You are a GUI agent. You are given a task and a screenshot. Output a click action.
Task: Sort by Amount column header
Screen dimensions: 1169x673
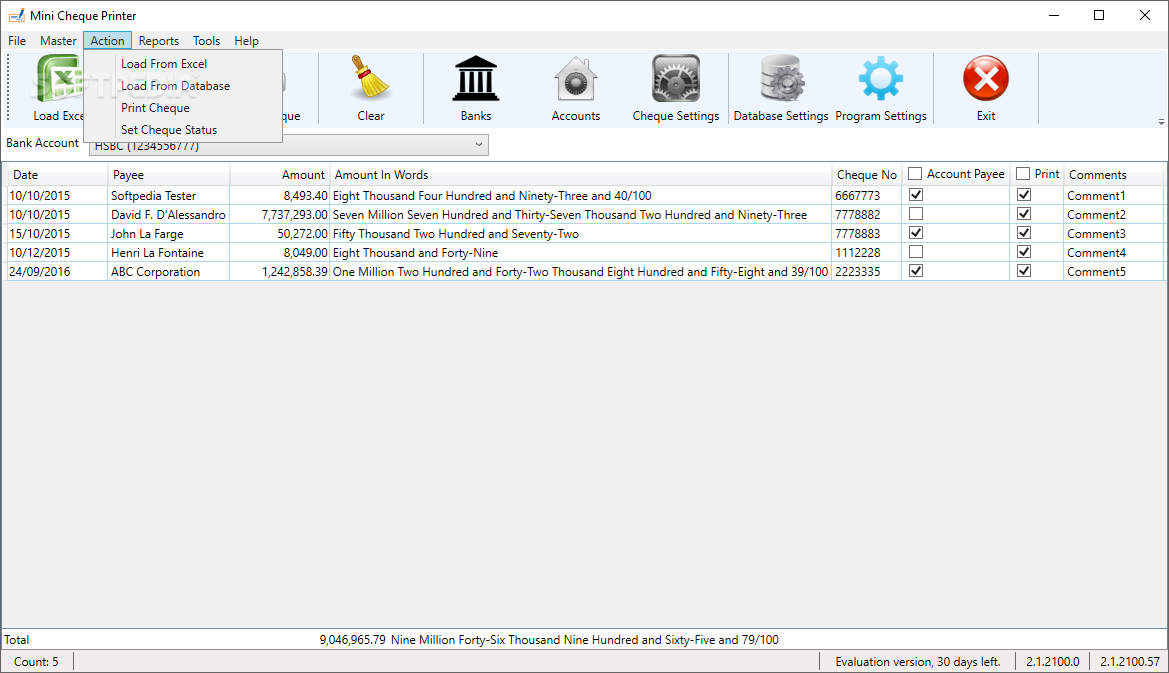coord(280,174)
